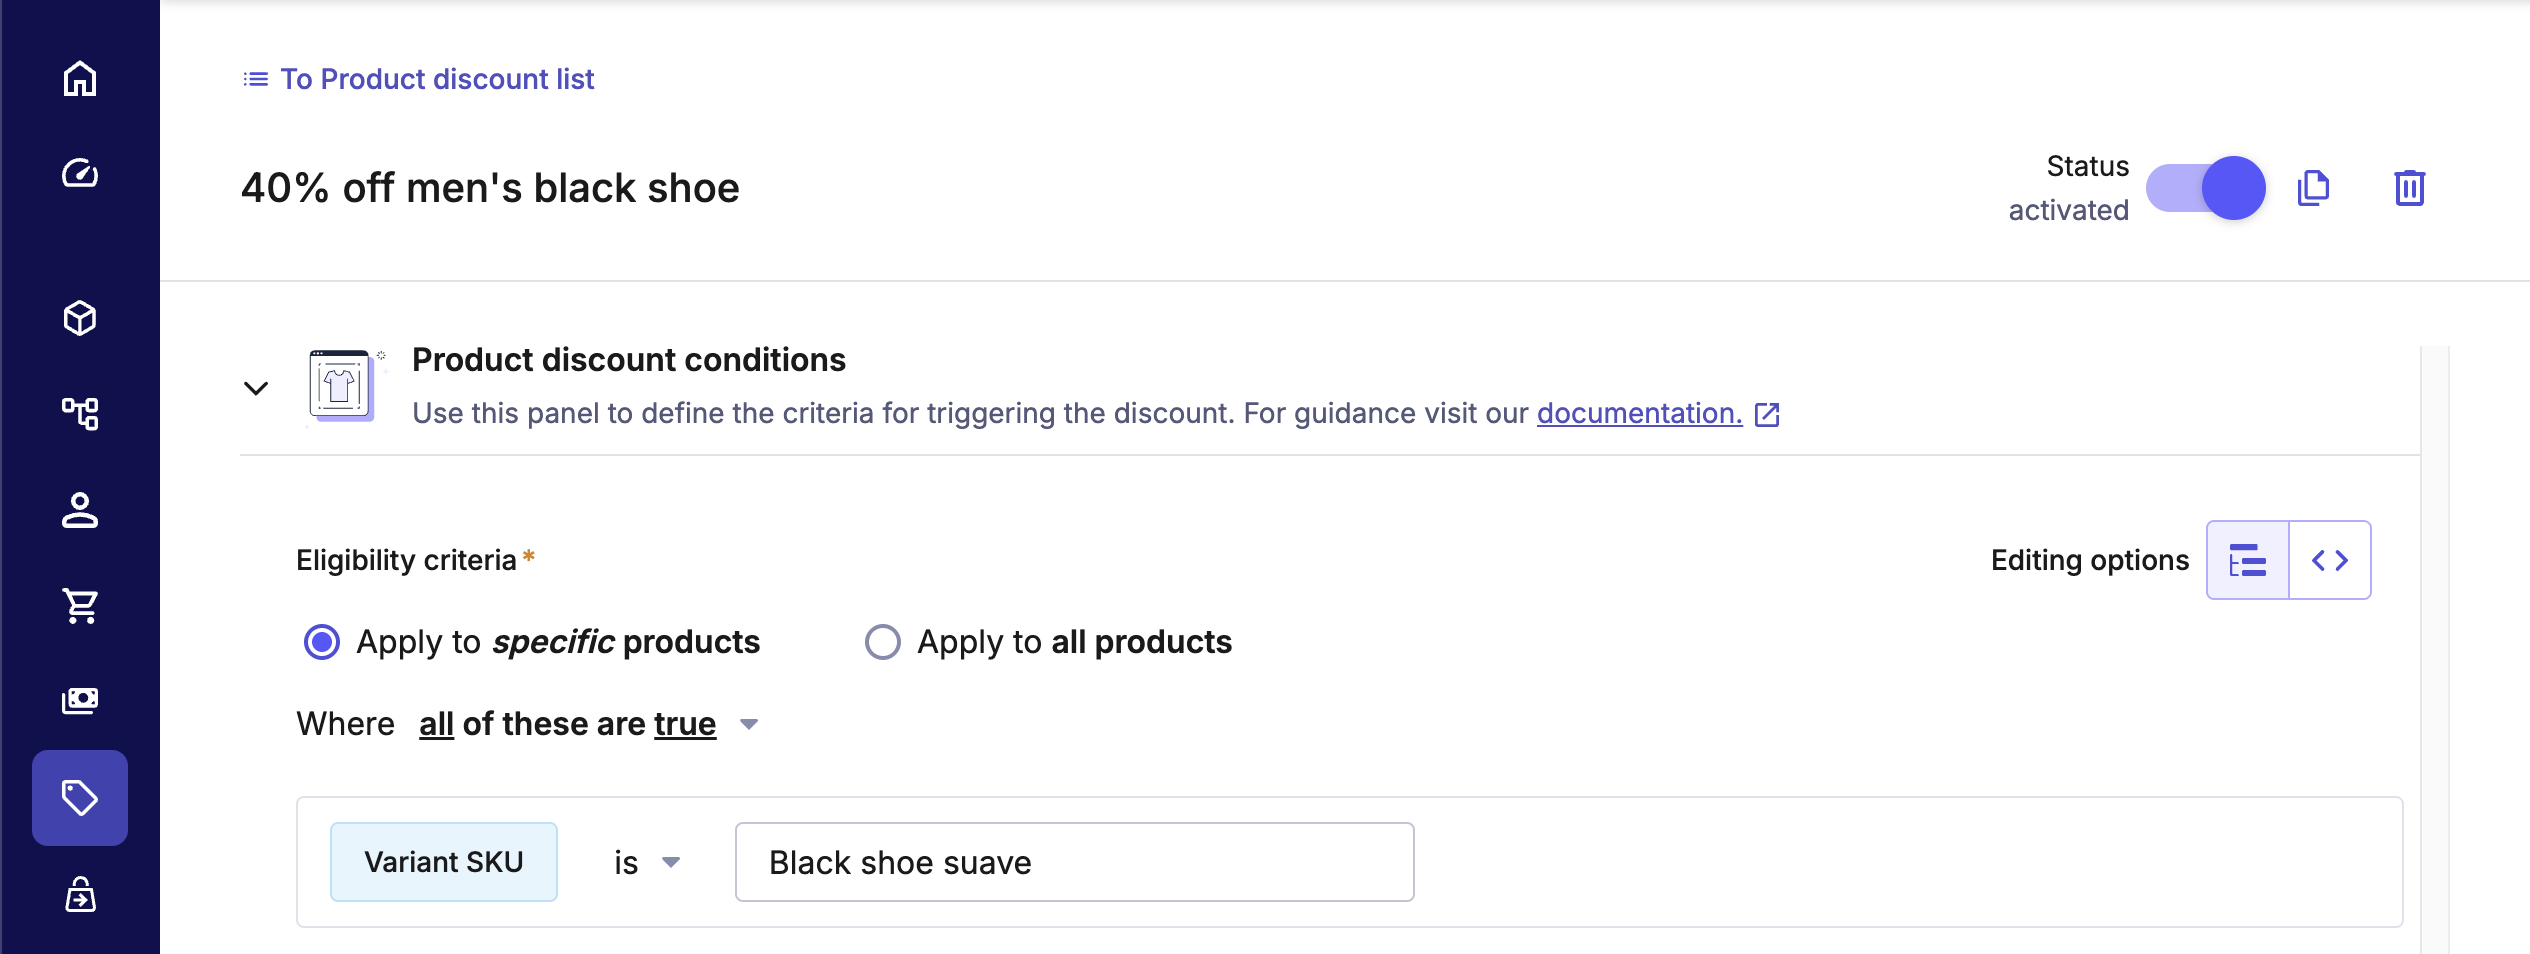
Task: Select Apply to all products
Action: click(883, 642)
